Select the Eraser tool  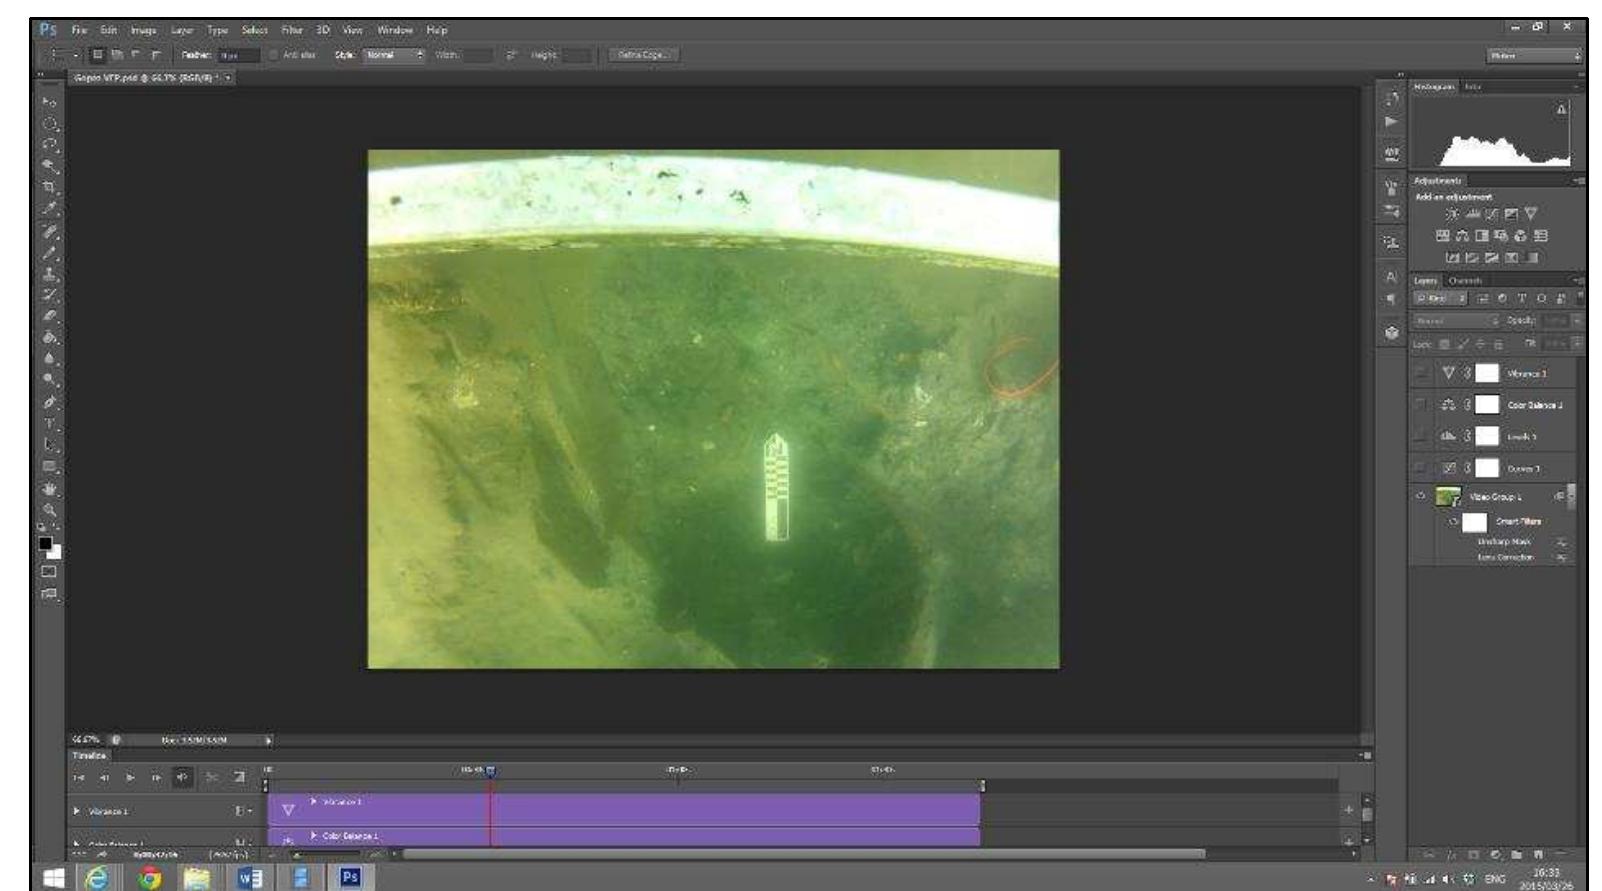point(49,315)
